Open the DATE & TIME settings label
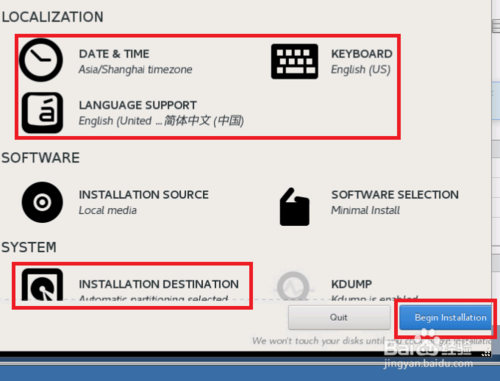Screen dimensions: 500x381 point(114,54)
